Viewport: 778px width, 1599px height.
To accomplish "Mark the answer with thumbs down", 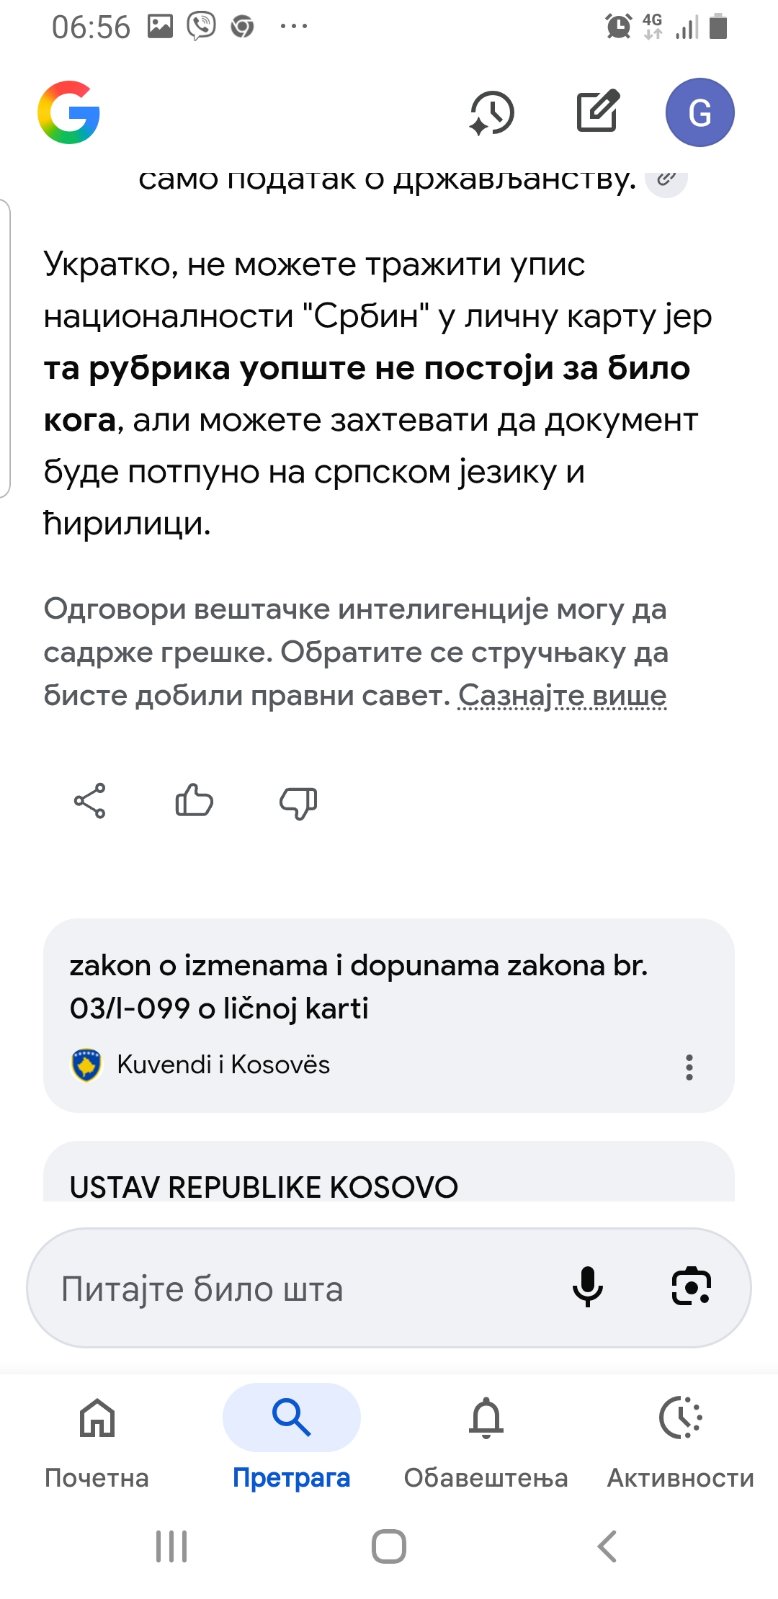I will point(298,802).
